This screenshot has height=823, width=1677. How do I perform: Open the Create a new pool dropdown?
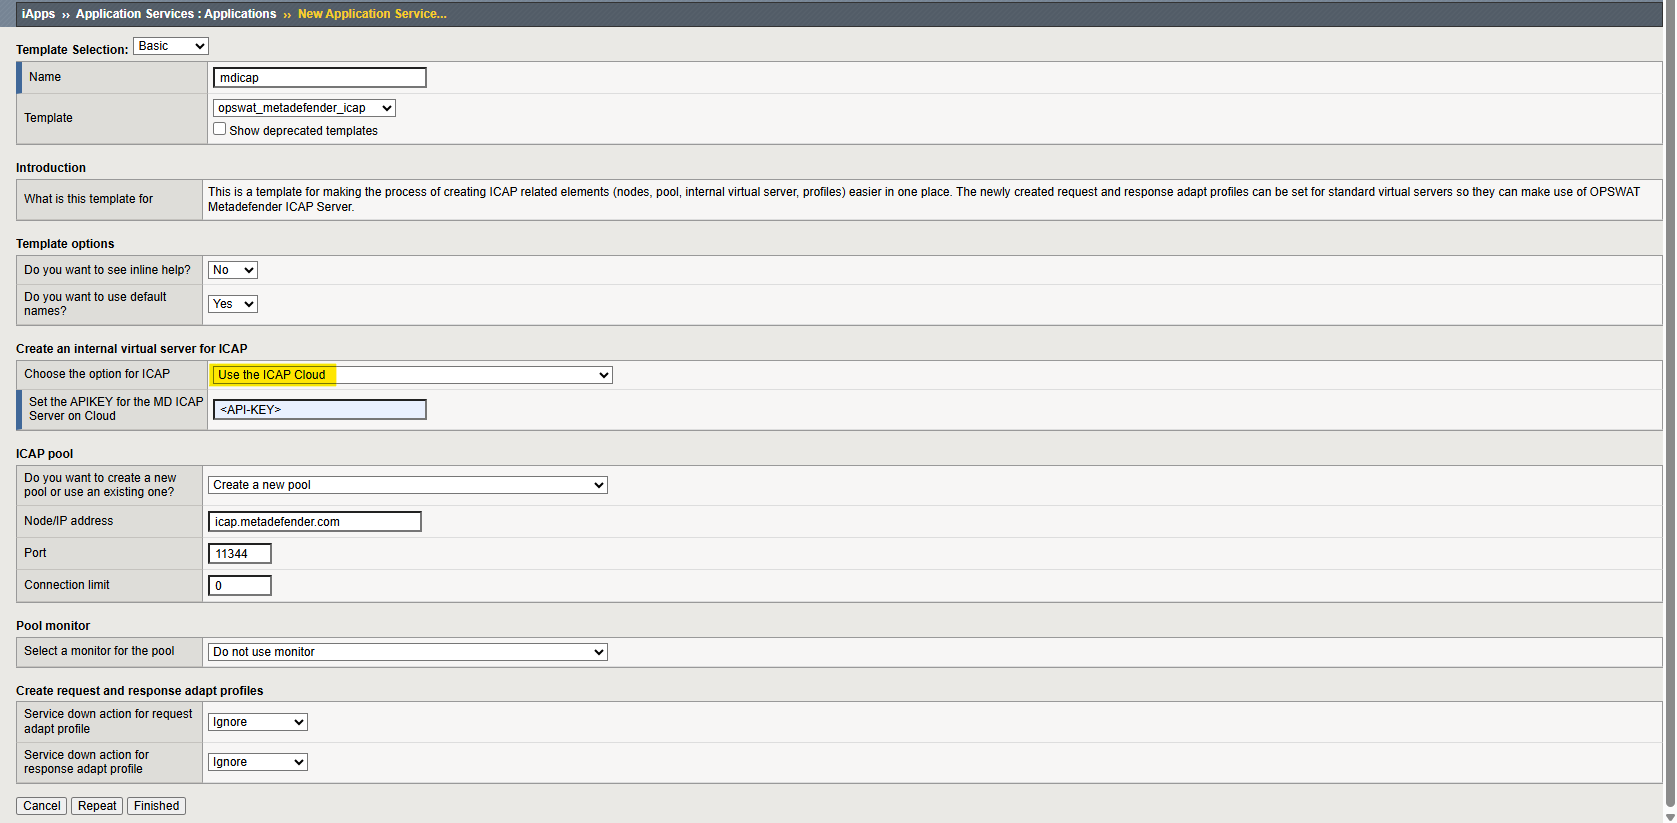pyautogui.click(x=407, y=485)
